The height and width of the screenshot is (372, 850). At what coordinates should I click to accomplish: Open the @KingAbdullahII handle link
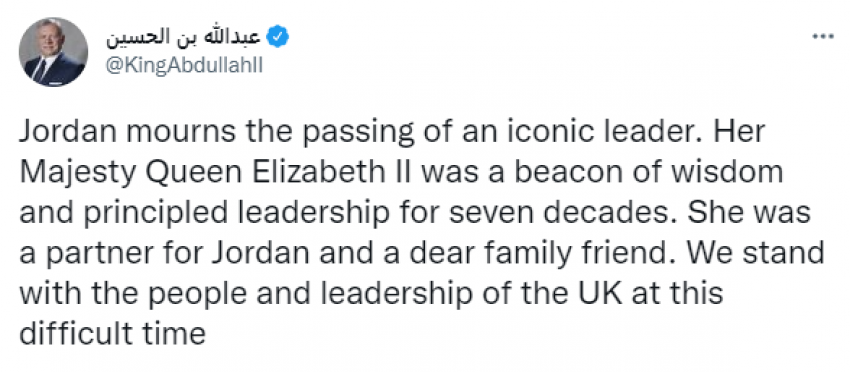[x=185, y=66]
